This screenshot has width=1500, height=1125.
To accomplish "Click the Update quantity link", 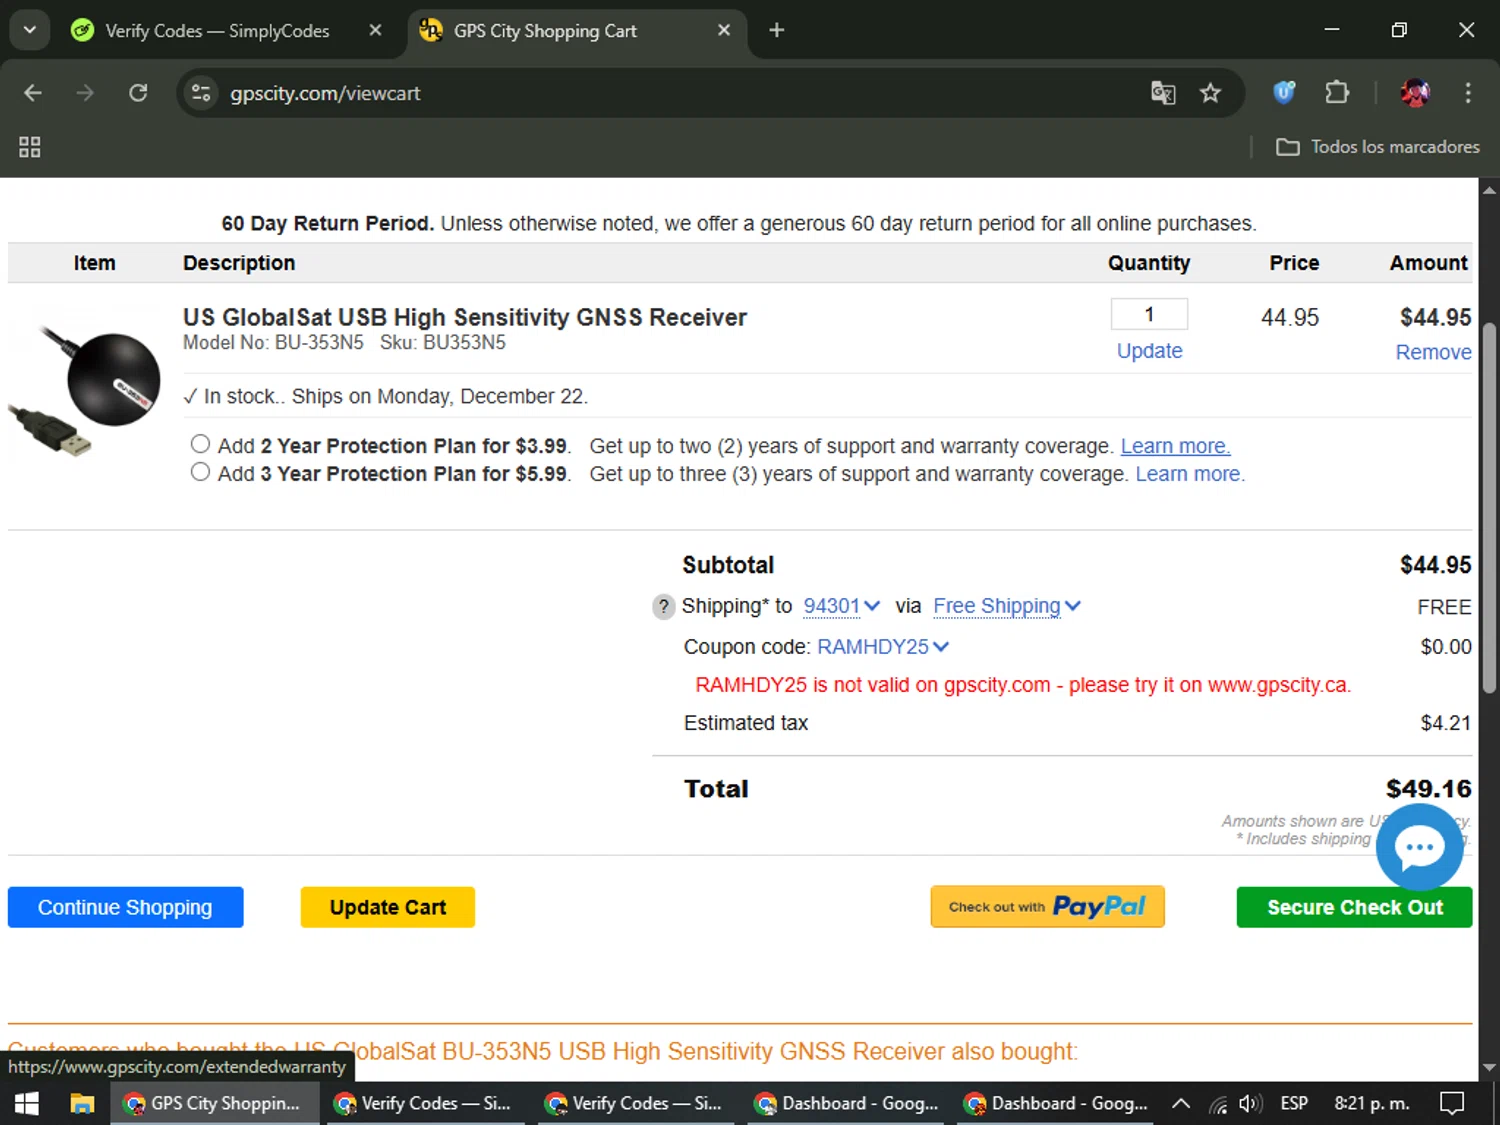I will (x=1149, y=351).
